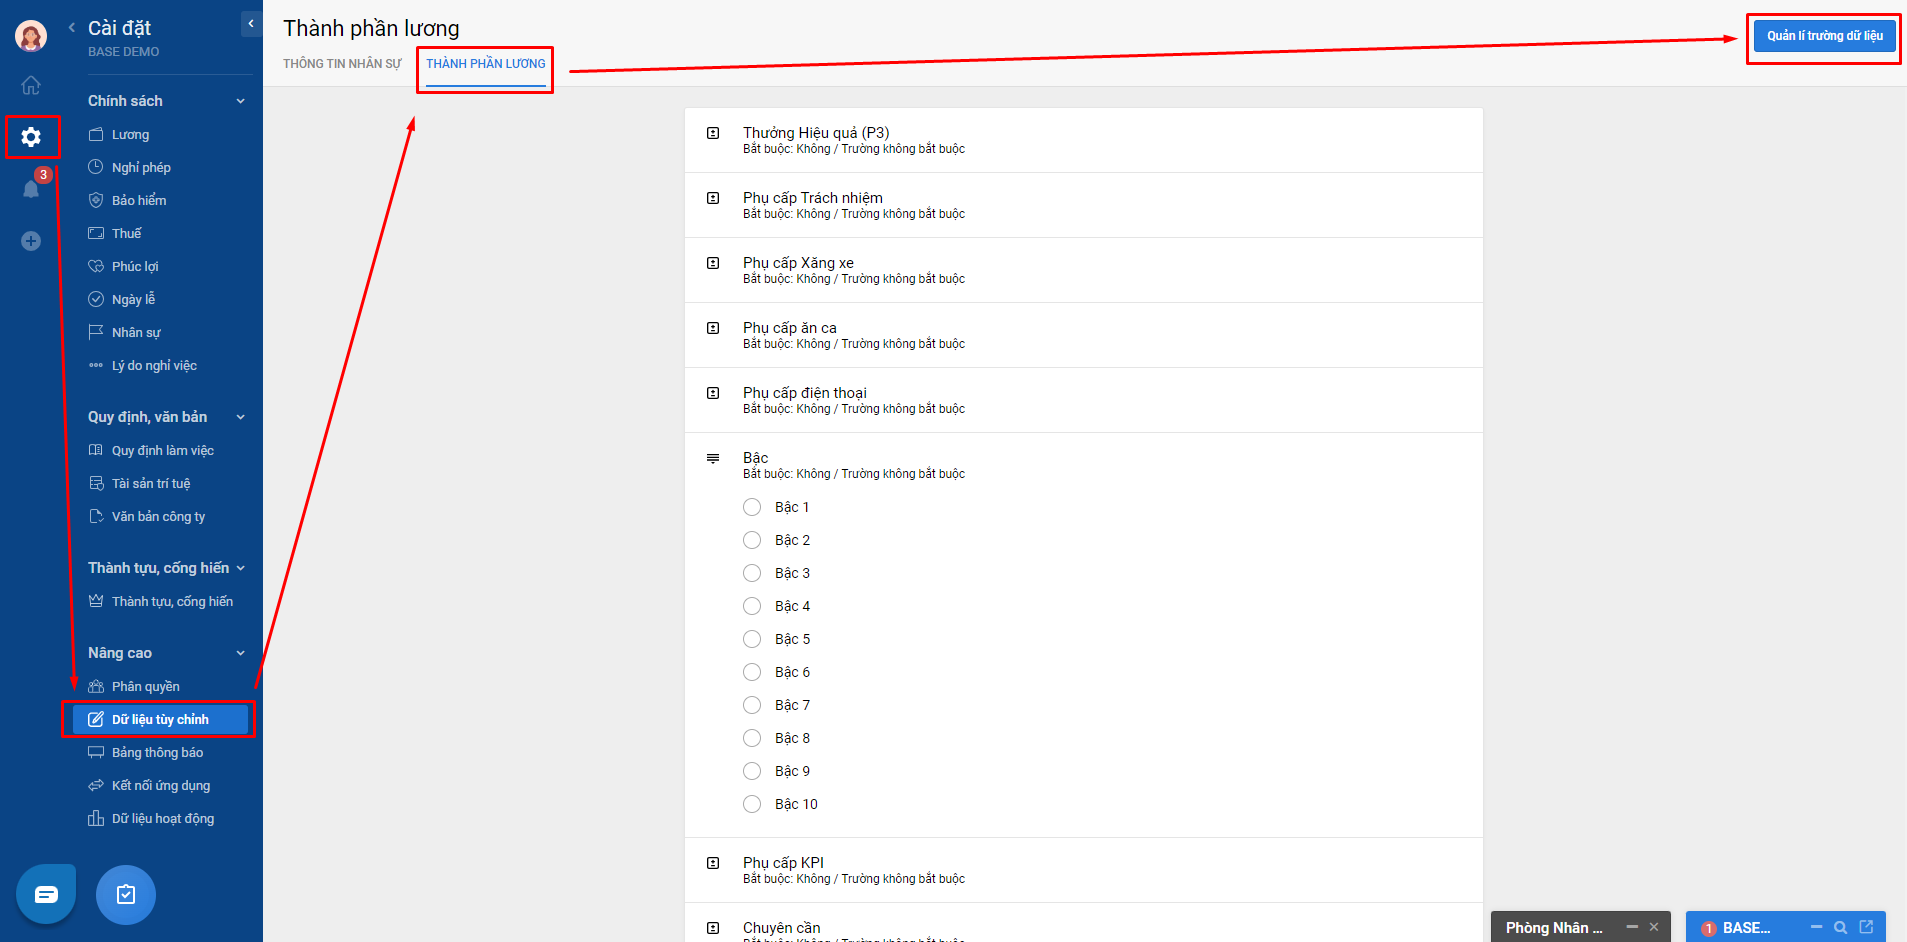
Task: Go back using arrow beside Cài đặt
Action: point(72,28)
